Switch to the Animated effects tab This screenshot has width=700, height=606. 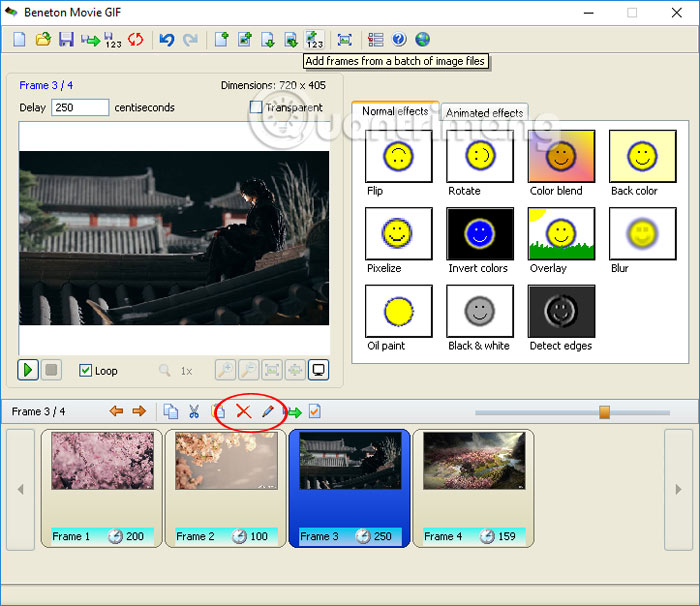tap(484, 113)
